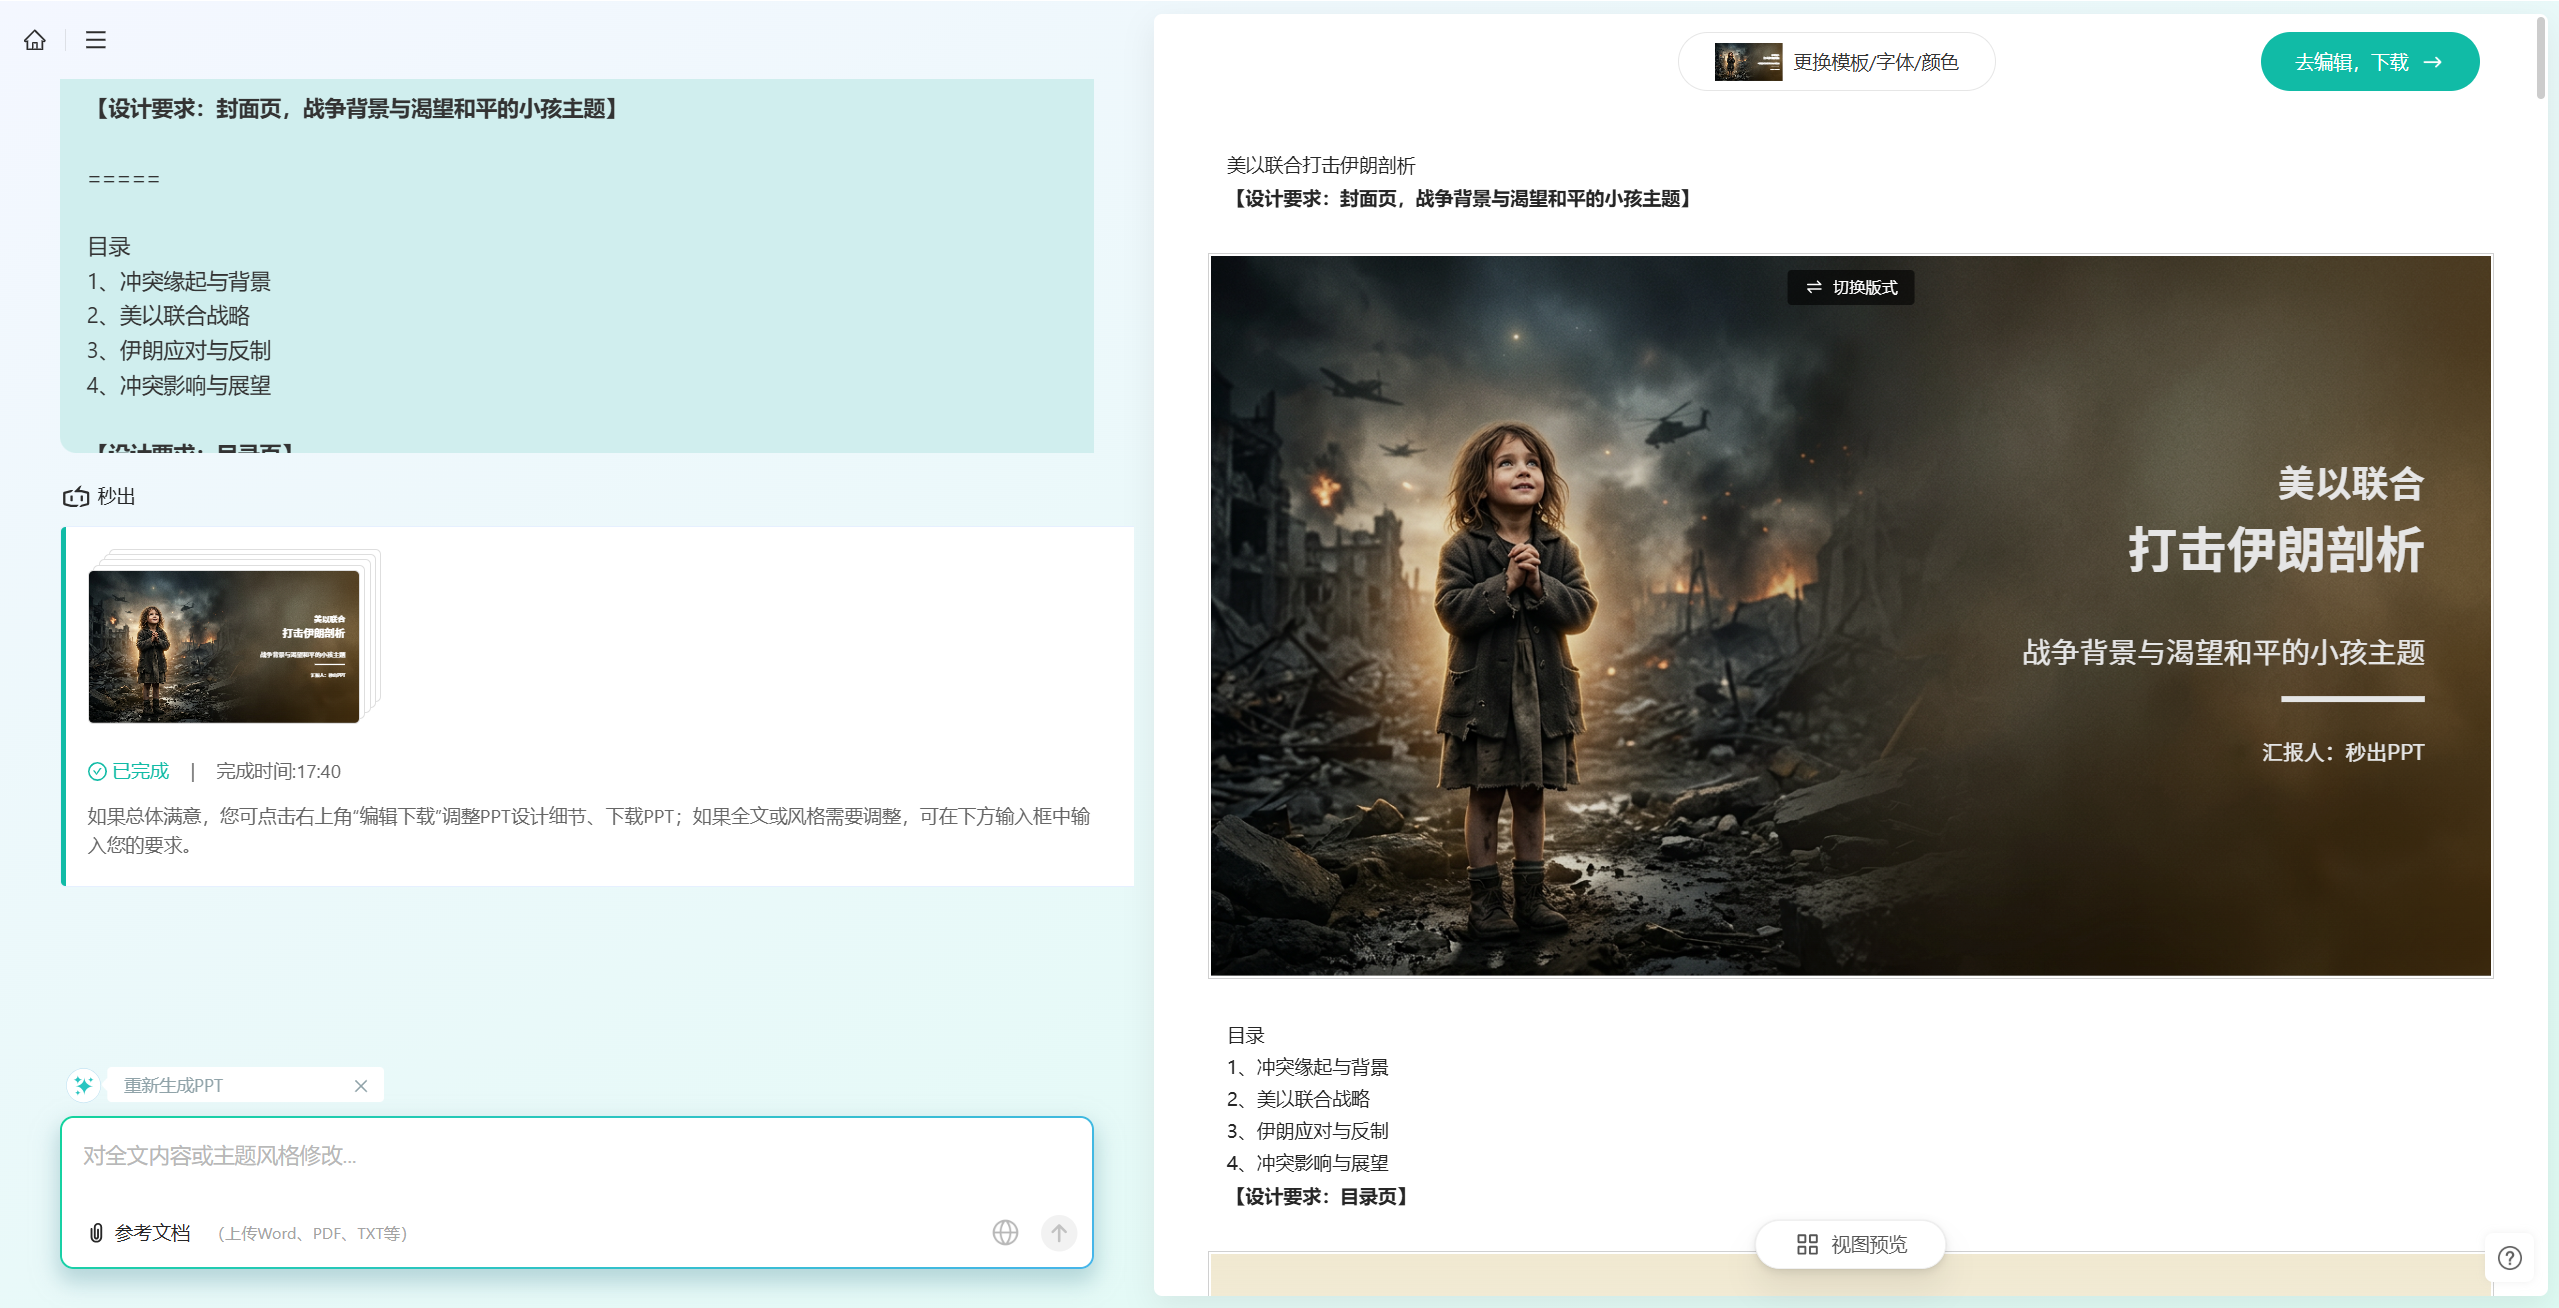
Task: Select the cover slide preview image
Action: 1850,616
